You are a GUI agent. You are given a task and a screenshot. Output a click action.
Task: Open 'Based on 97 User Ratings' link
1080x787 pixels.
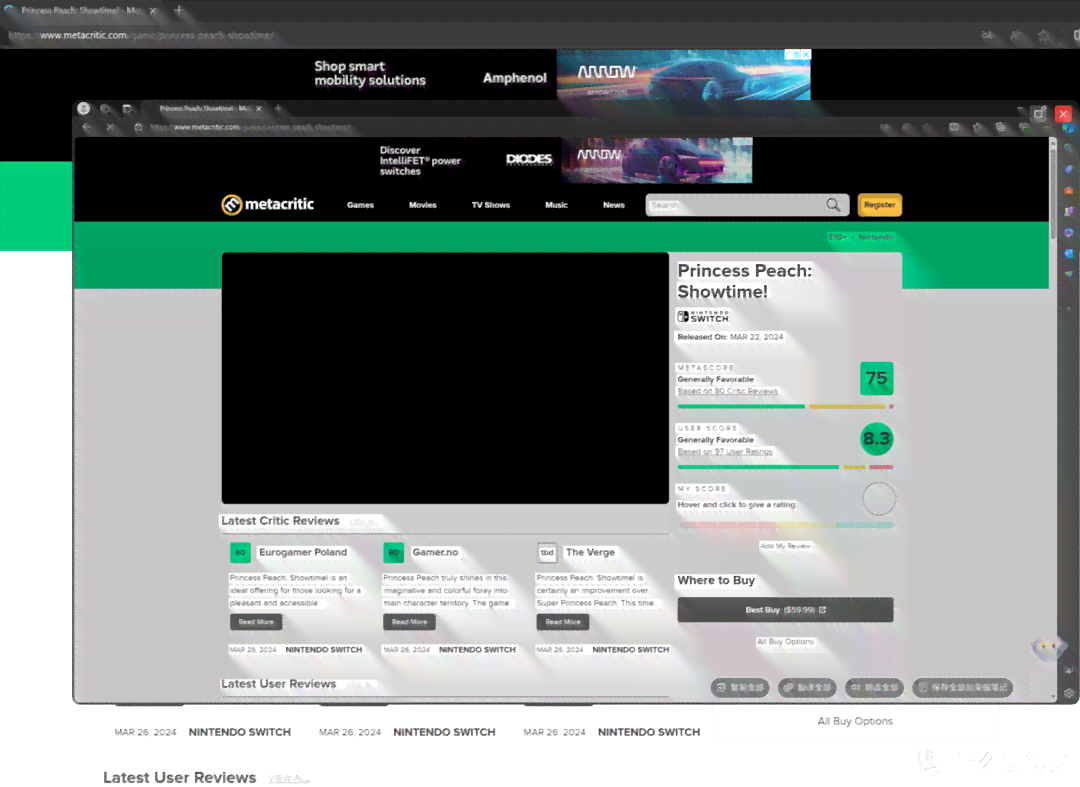[x=725, y=452]
